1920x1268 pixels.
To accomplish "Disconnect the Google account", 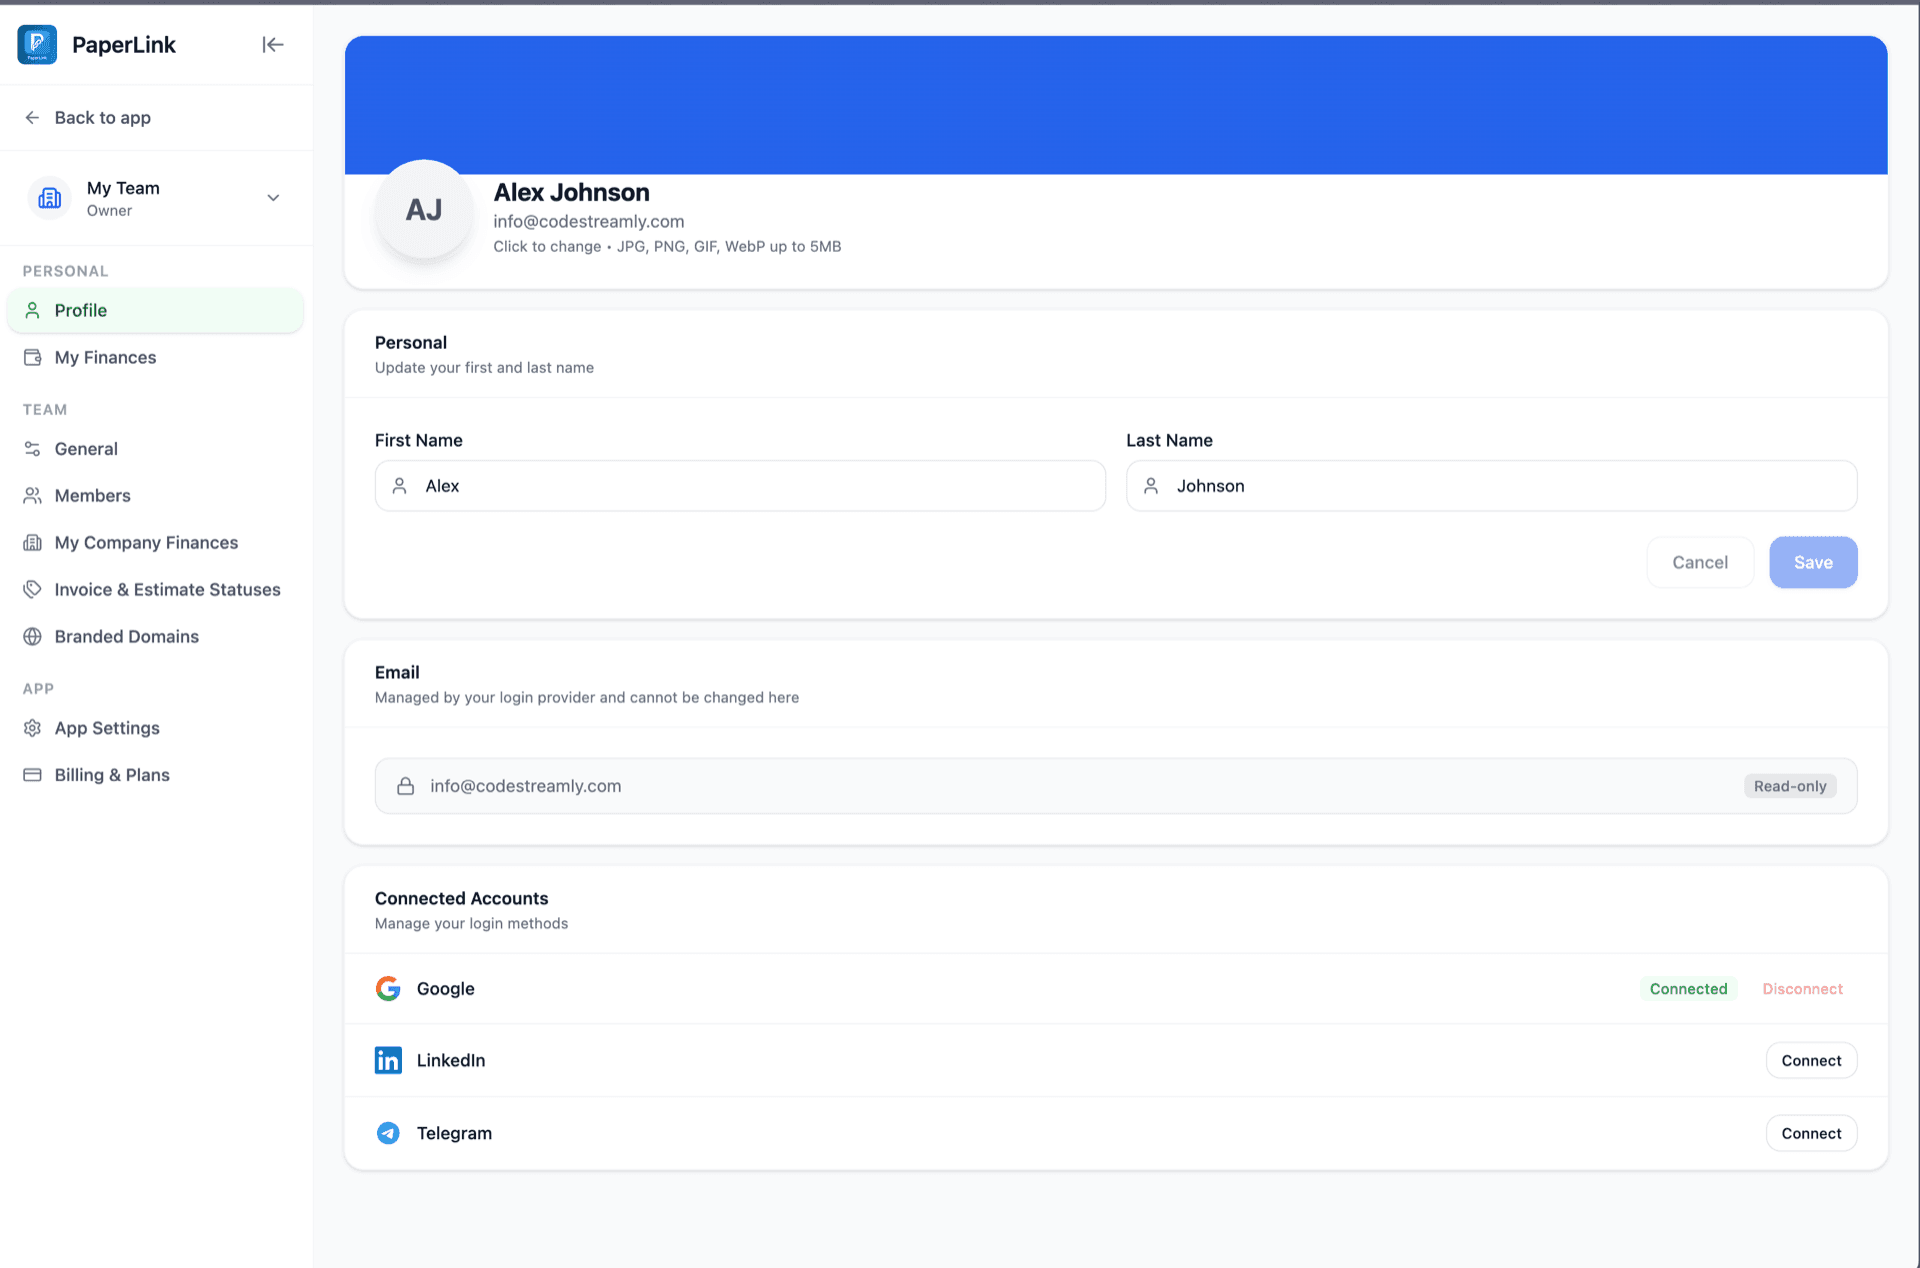I will 1802,988.
